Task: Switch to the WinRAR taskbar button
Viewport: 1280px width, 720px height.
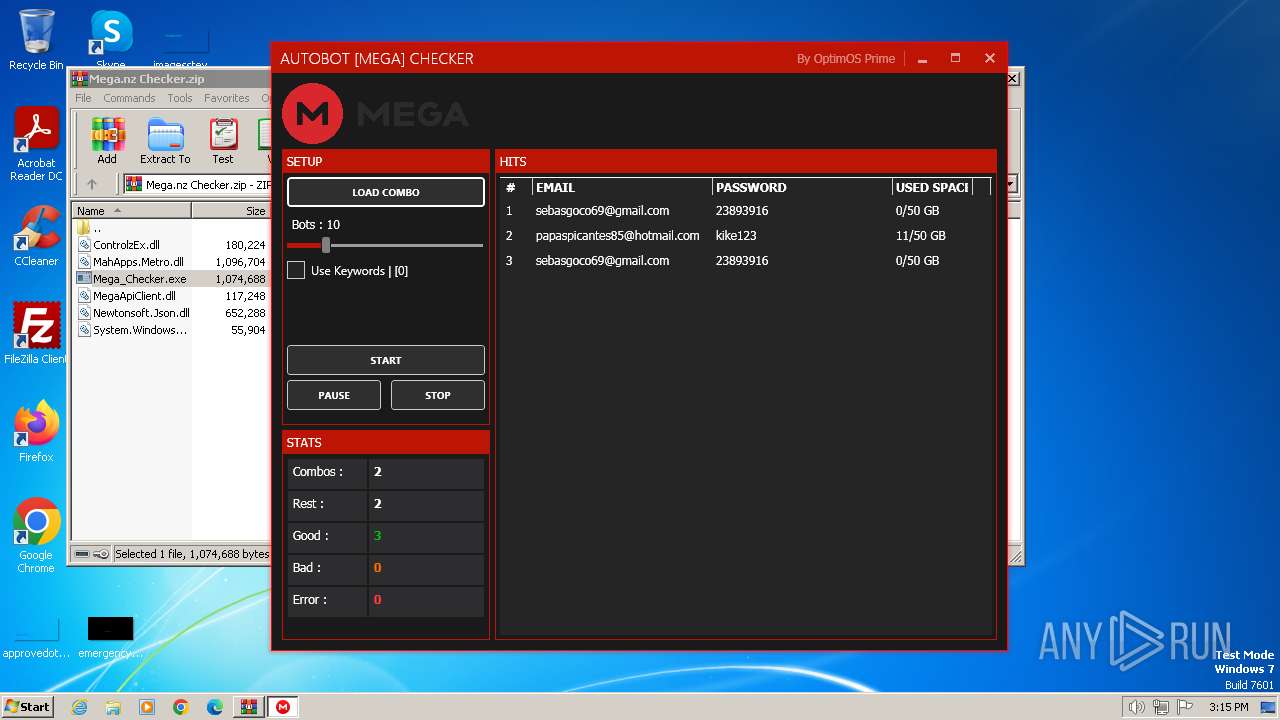Action: [248, 707]
